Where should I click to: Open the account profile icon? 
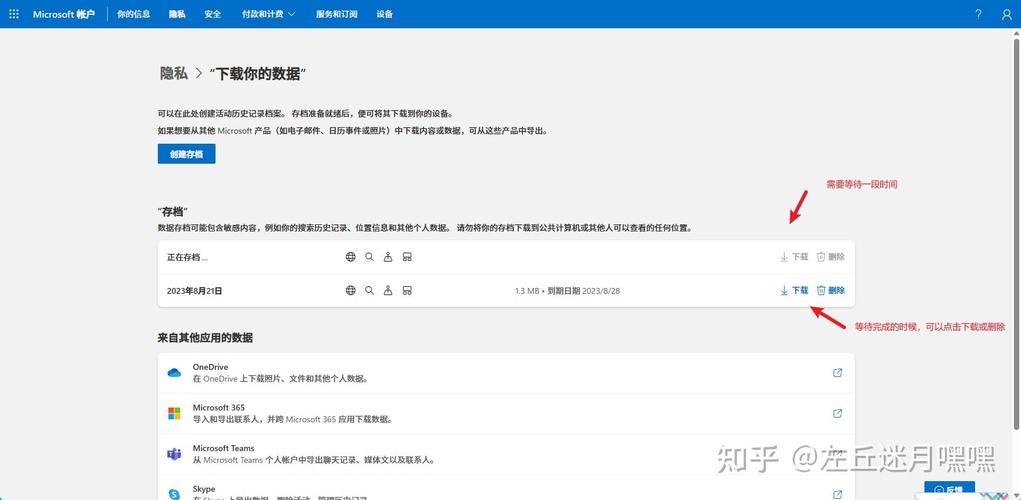pos(1006,14)
